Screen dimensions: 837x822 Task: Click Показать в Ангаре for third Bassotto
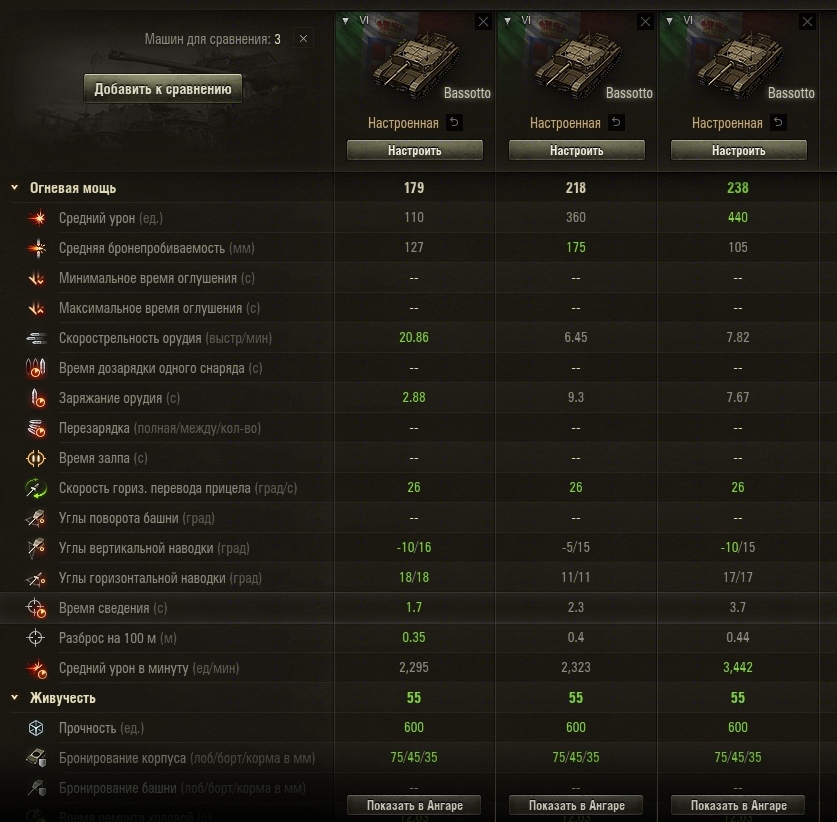pos(739,805)
